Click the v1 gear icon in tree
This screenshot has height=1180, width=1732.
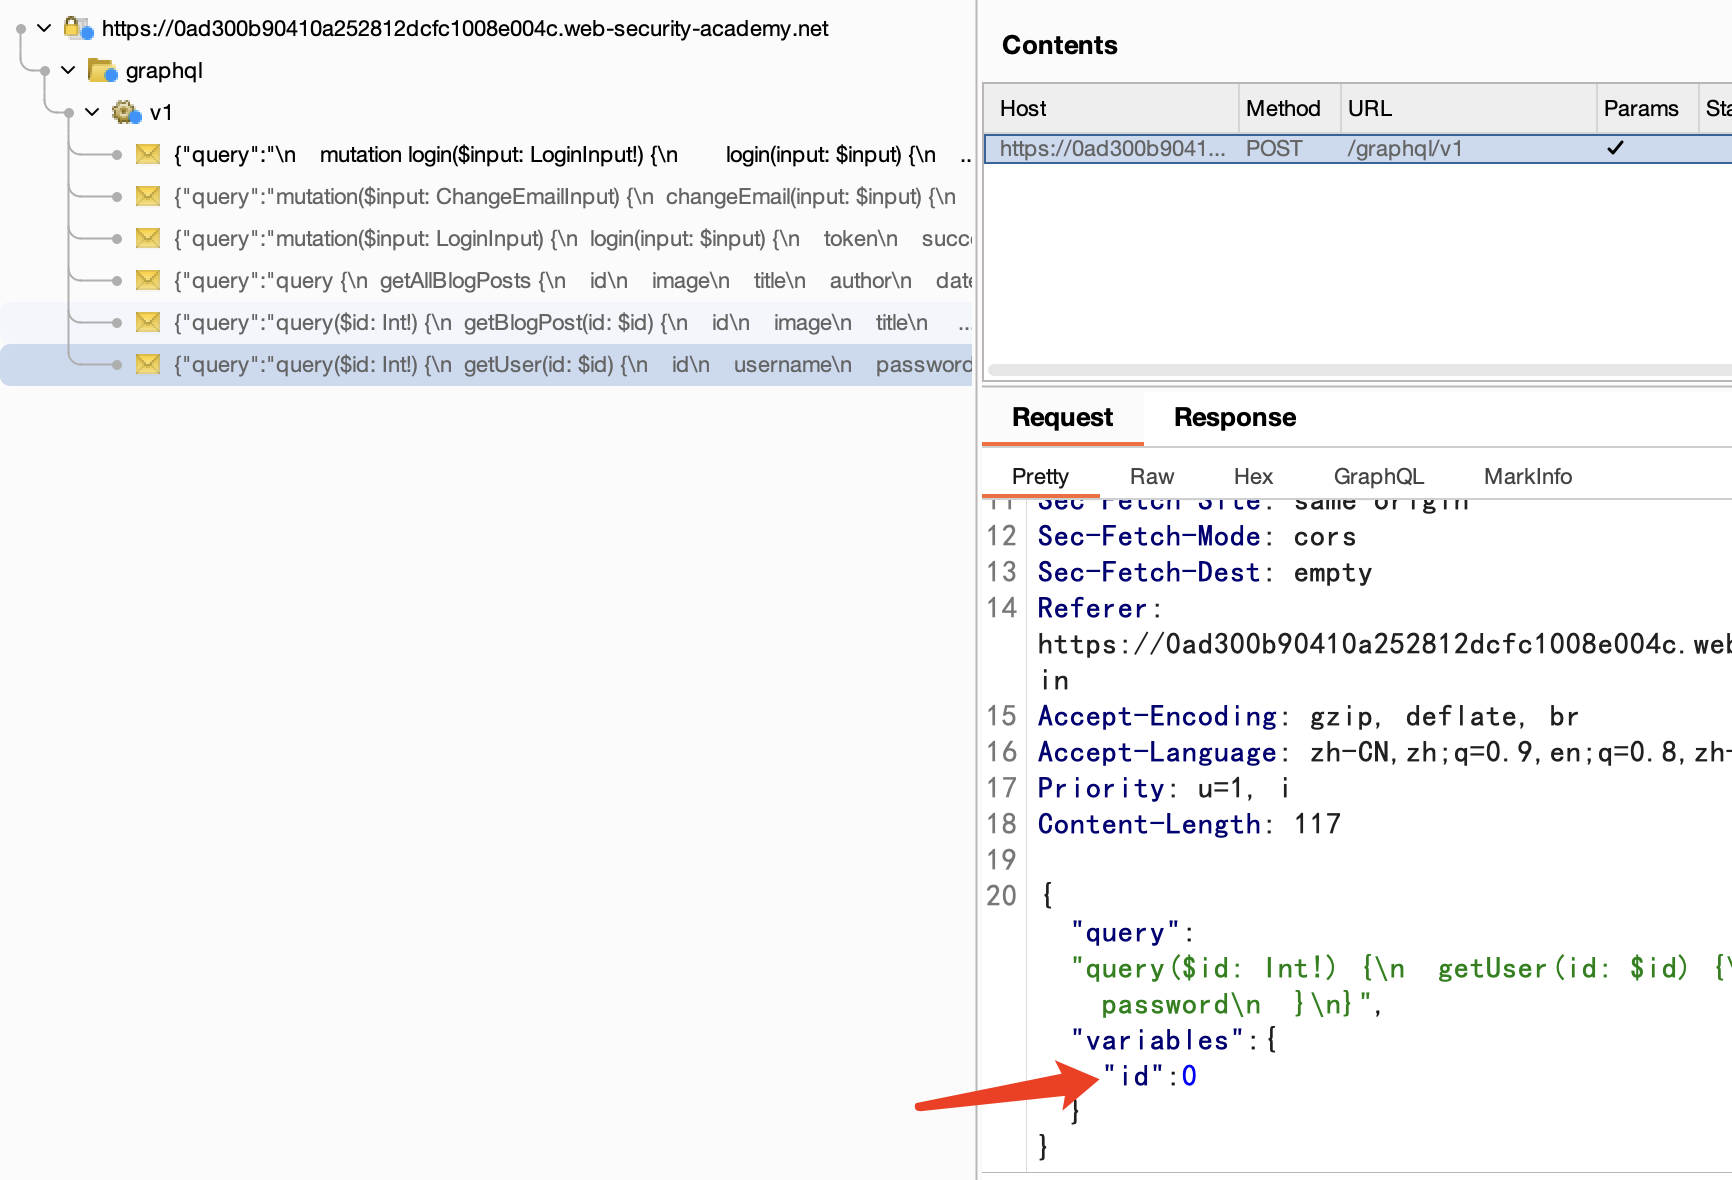pos(126,112)
